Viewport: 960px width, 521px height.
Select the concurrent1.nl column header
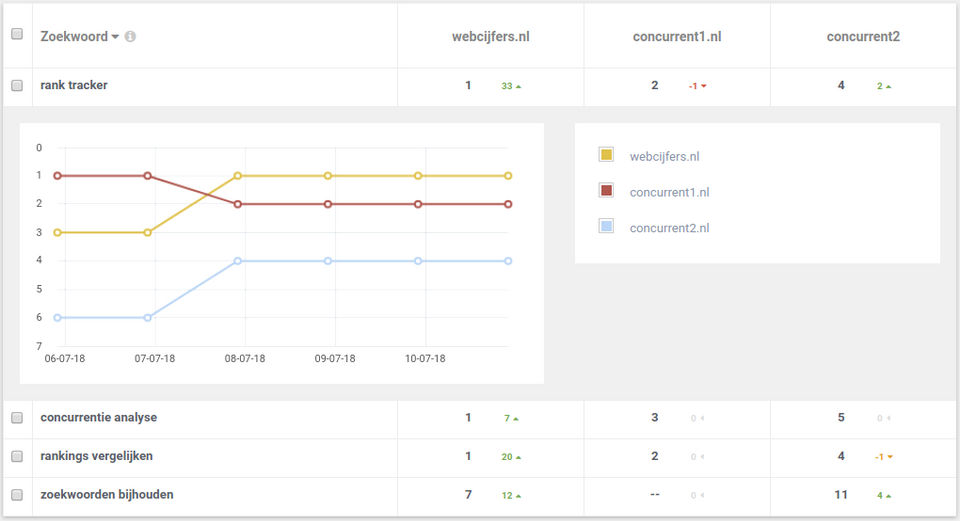click(x=677, y=37)
